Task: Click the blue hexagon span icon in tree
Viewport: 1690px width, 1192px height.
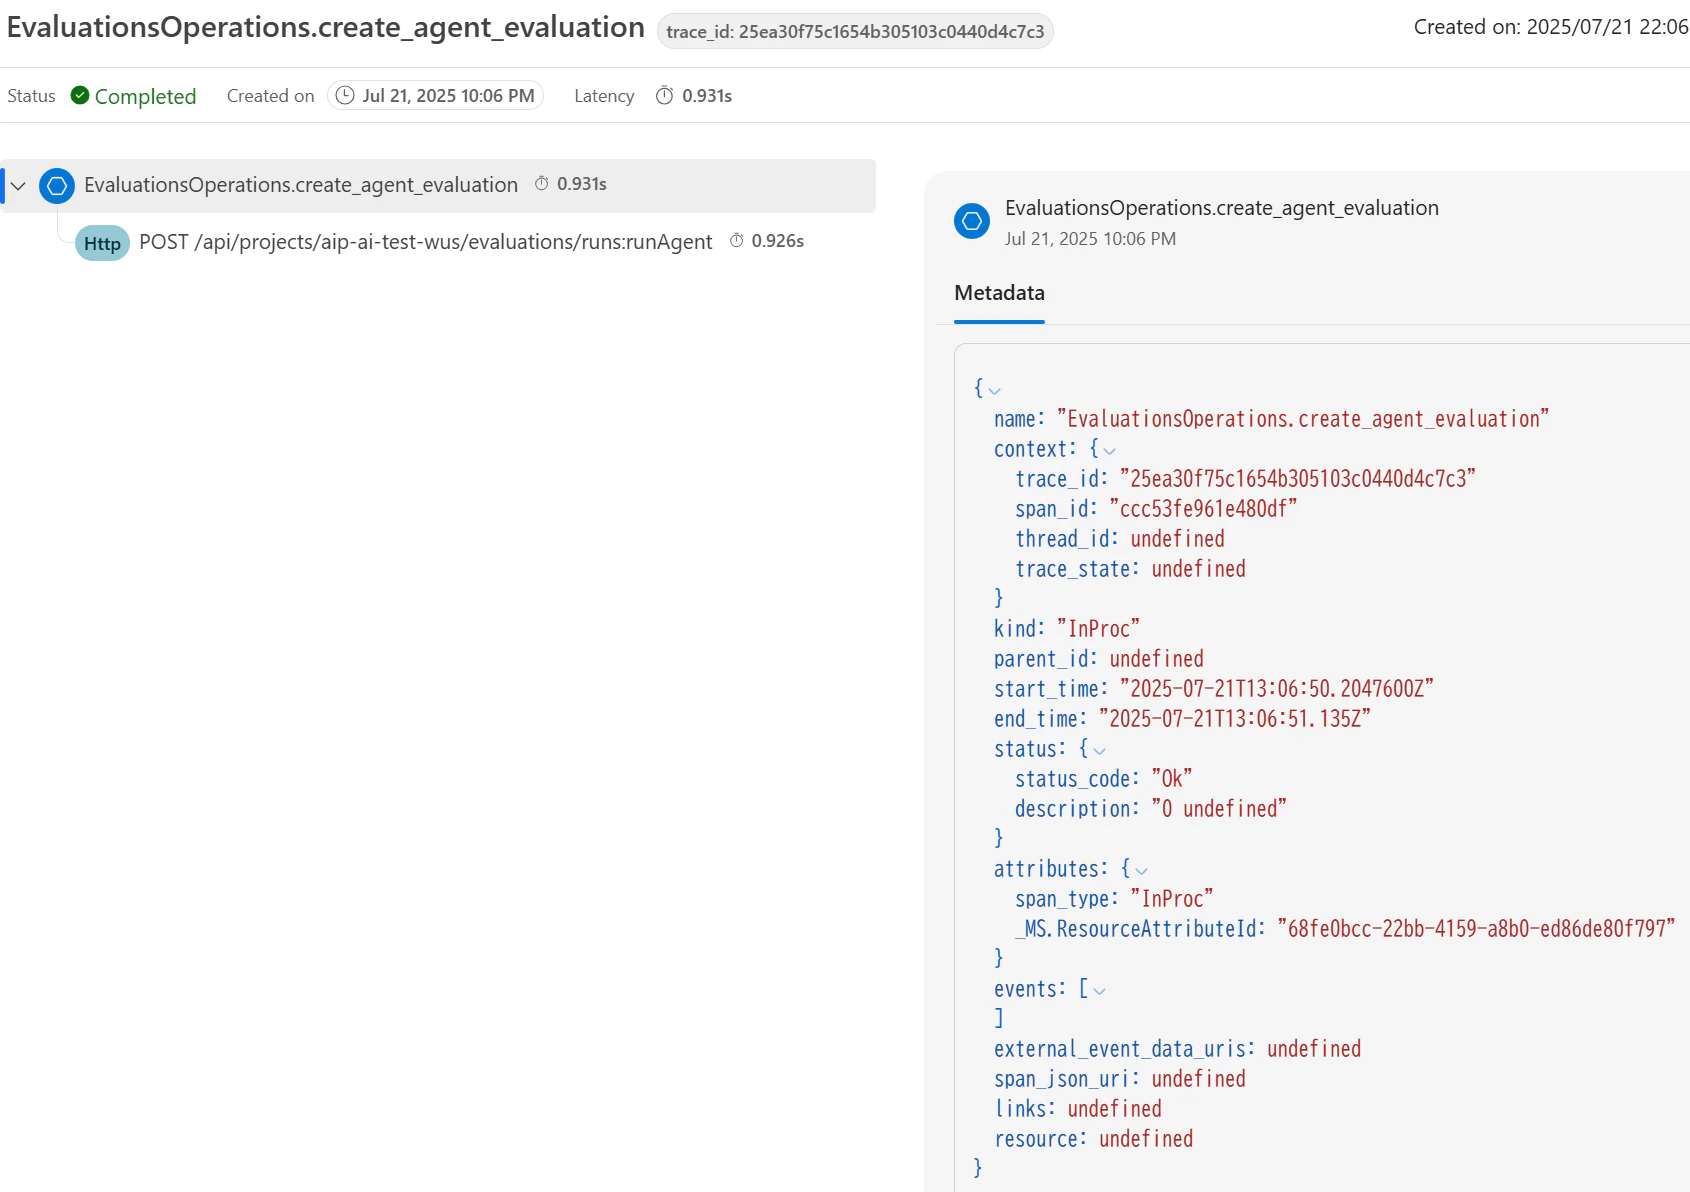Action: click(x=57, y=186)
